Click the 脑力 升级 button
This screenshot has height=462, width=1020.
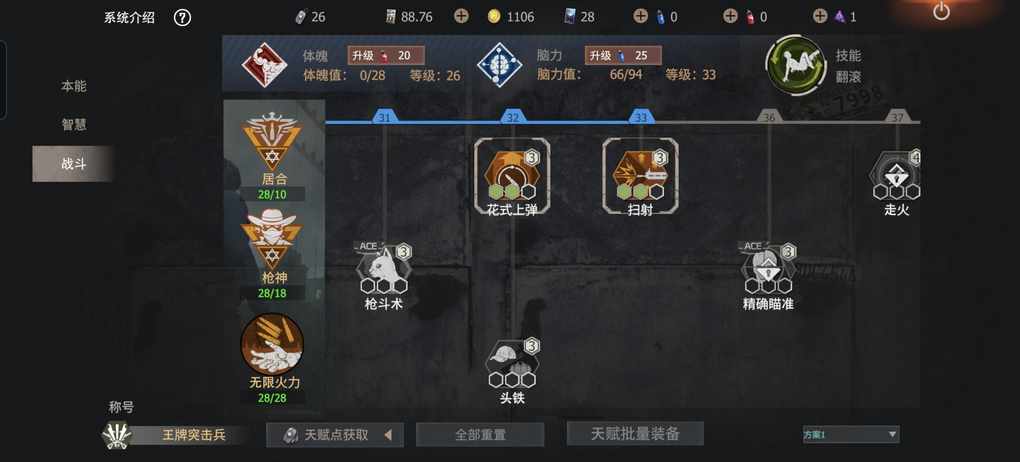click(623, 55)
